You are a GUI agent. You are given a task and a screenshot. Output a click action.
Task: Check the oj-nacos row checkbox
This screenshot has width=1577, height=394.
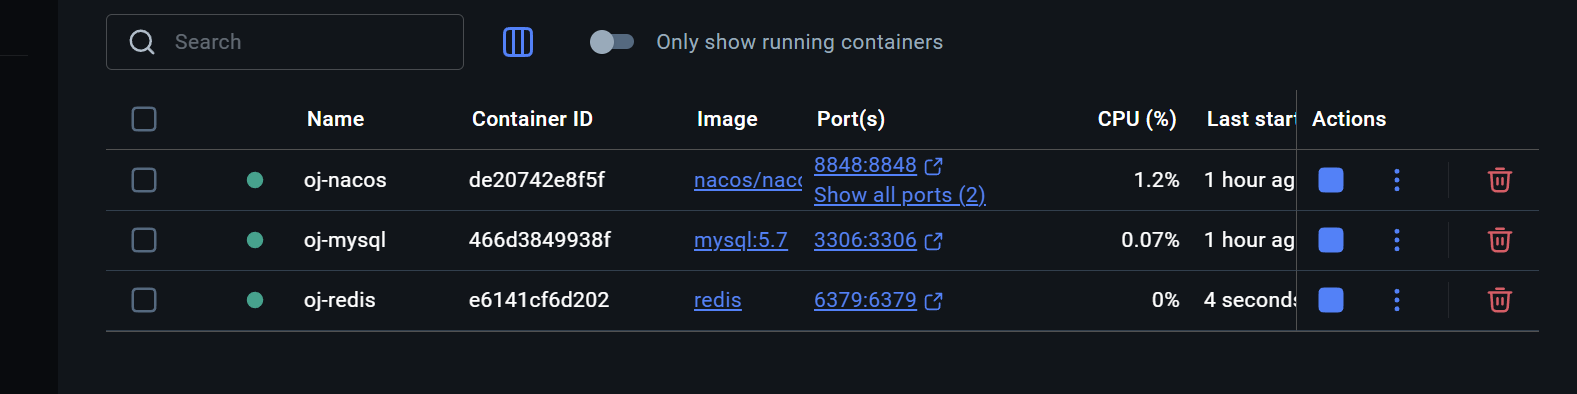click(144, 180)
